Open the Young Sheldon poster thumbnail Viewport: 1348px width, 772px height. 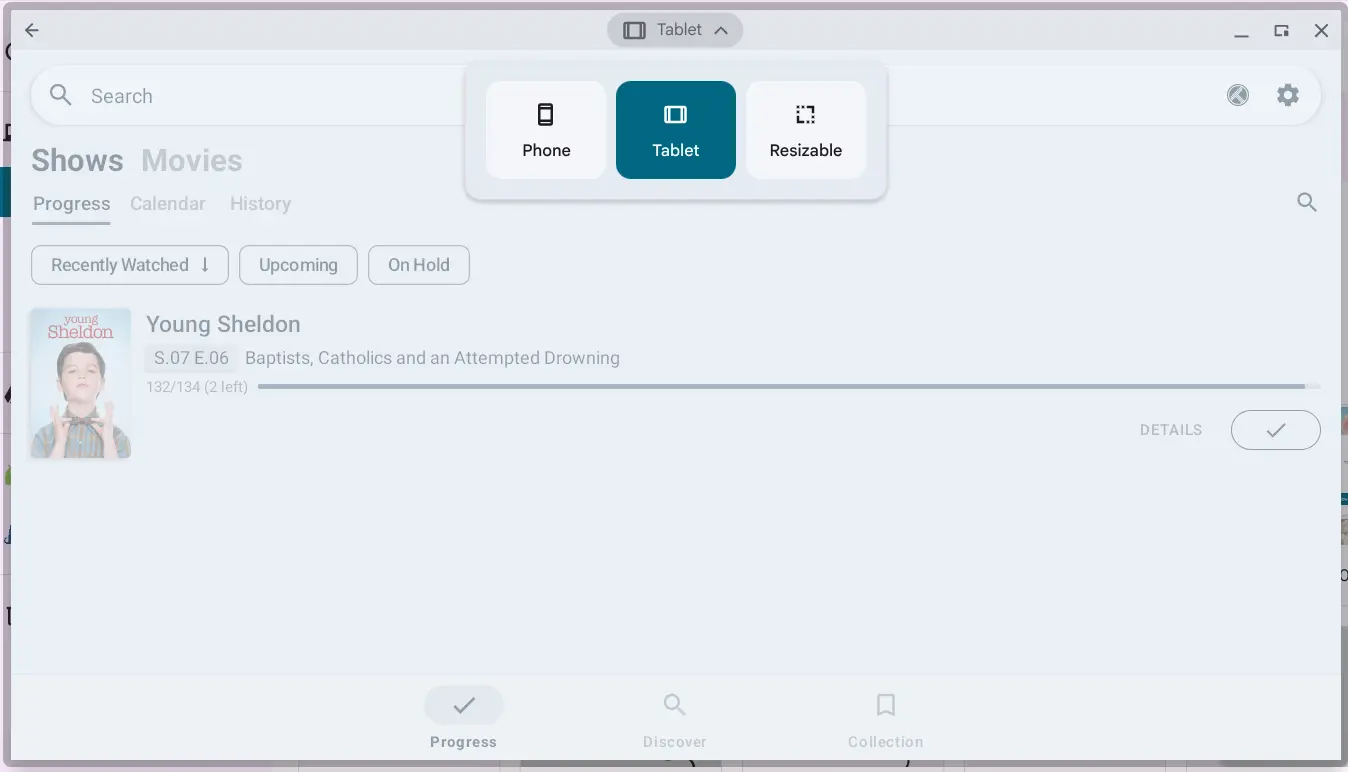[x=80, y=383]
